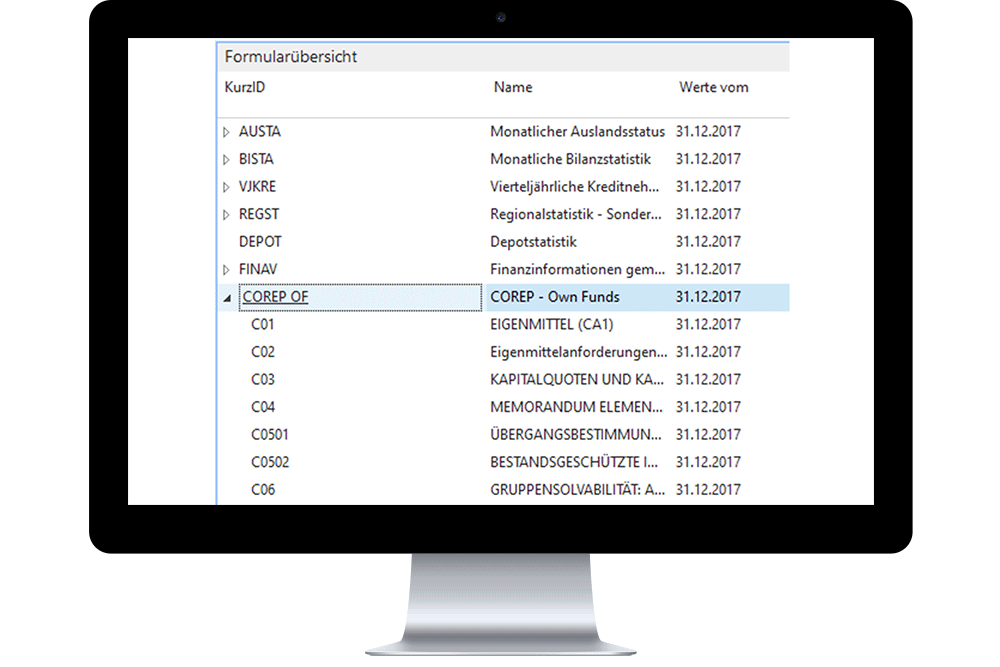Sort by the Werte vom column
The image size is (1000, 667).
[x=713, y=87]
